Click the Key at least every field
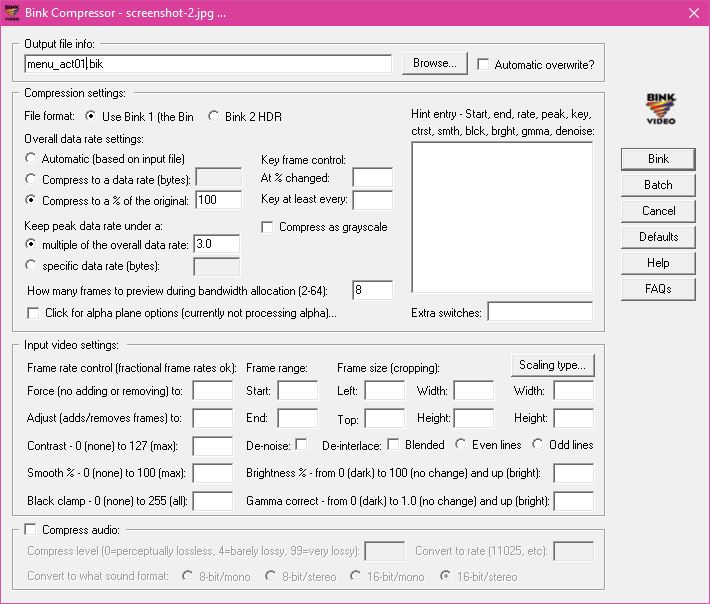Viewport: 710px width, 604px height. 373,200
